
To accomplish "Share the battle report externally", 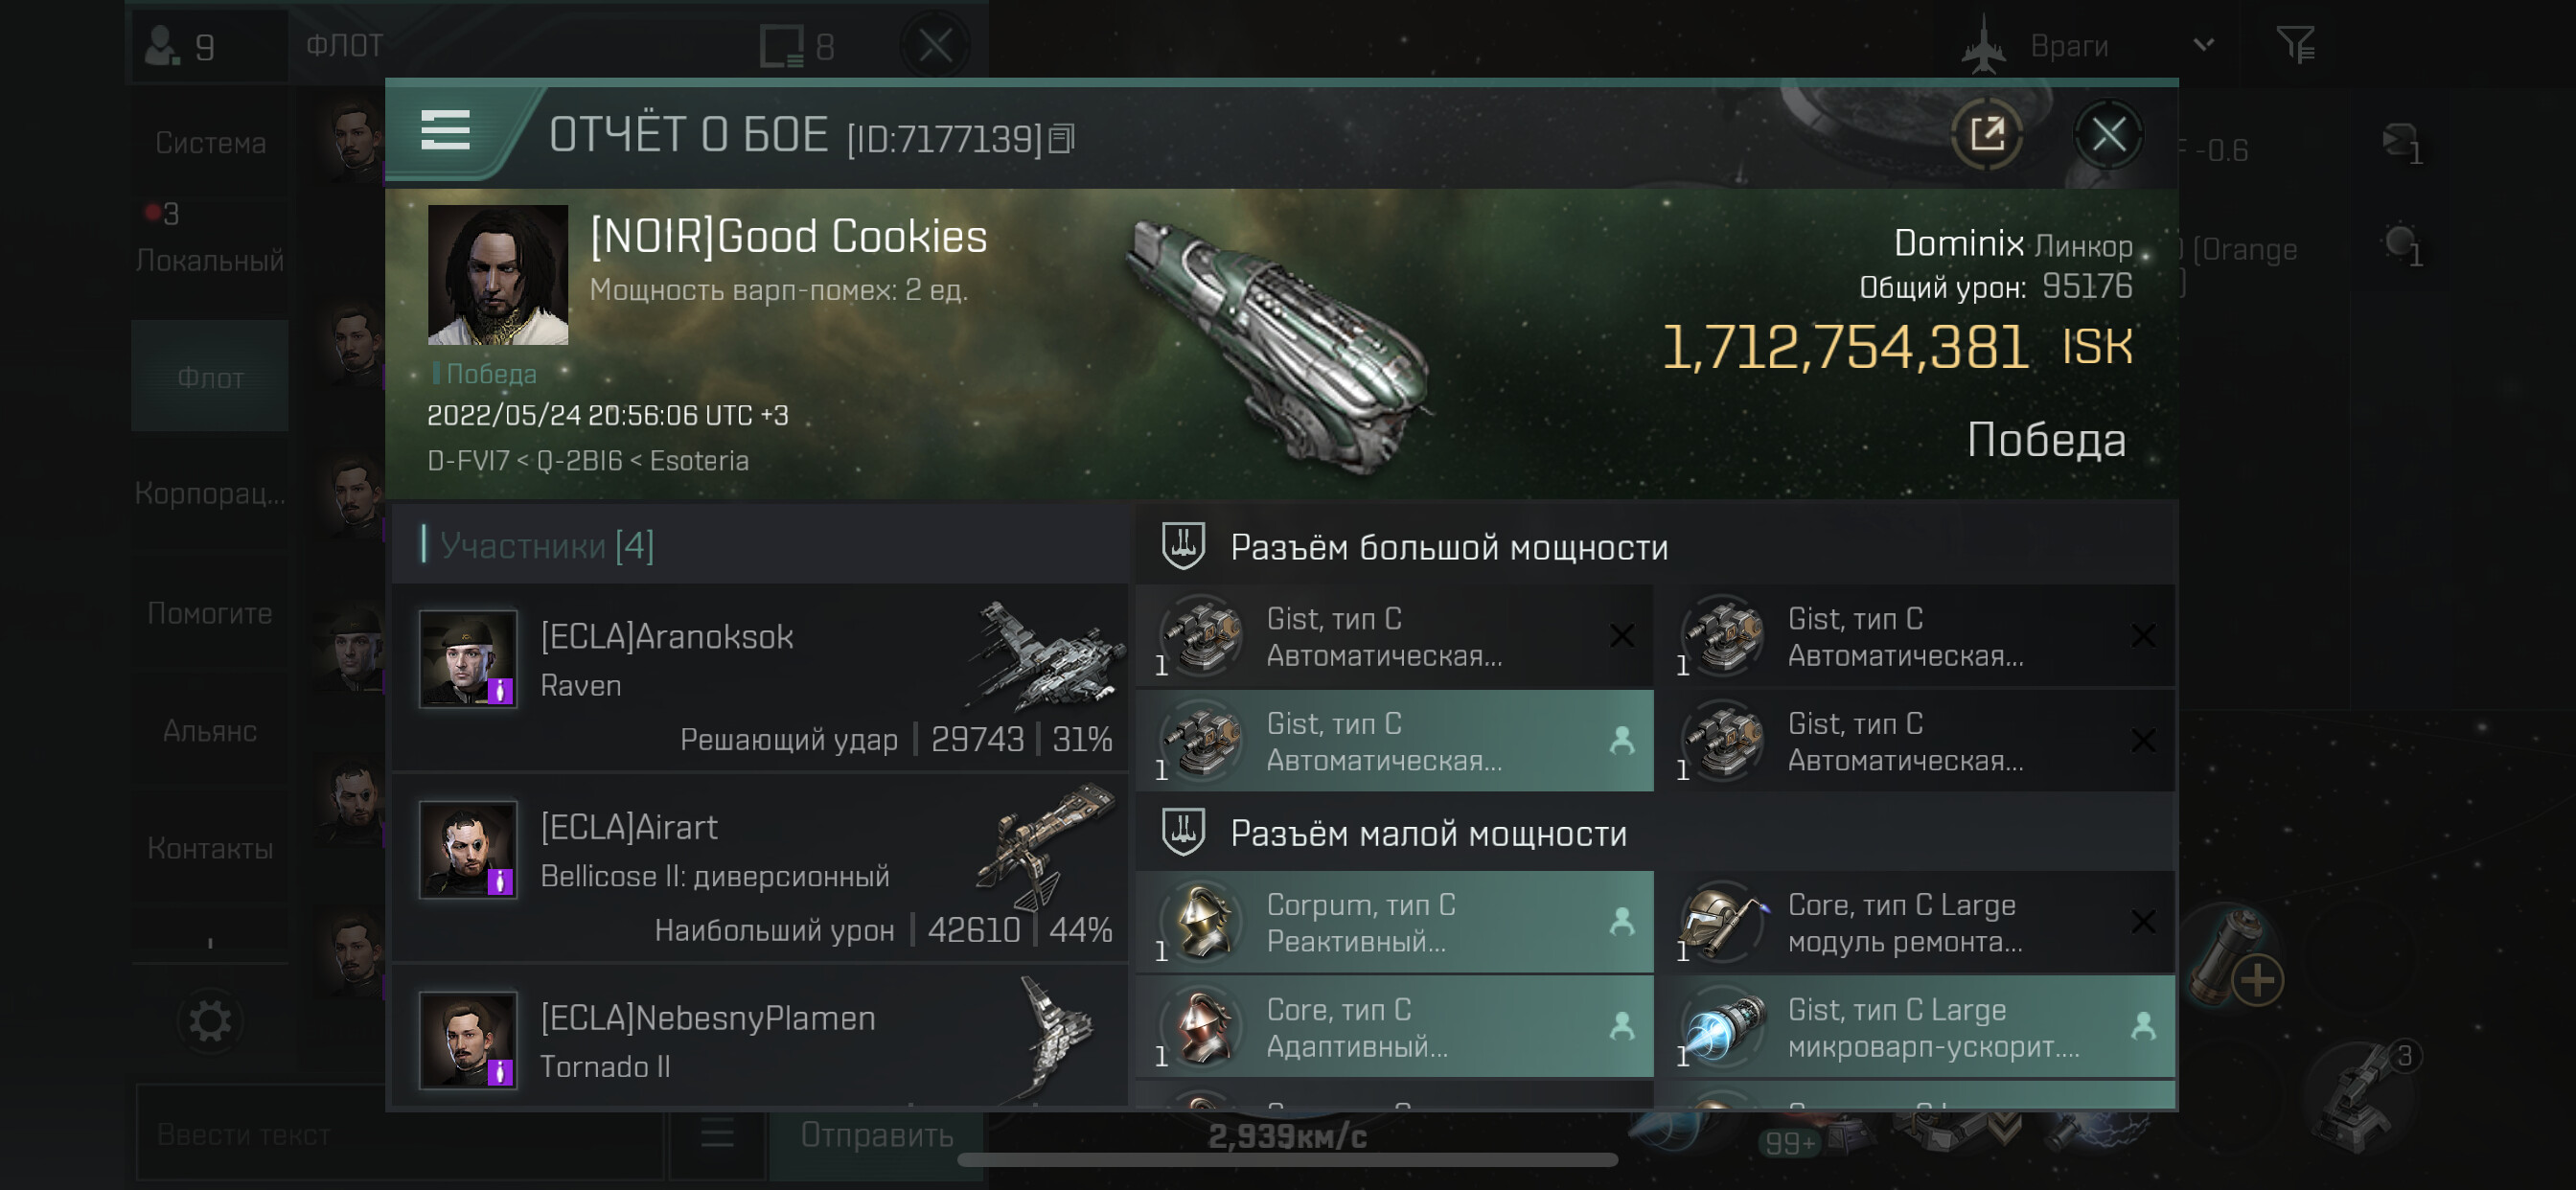I will tap(1986, 134).
